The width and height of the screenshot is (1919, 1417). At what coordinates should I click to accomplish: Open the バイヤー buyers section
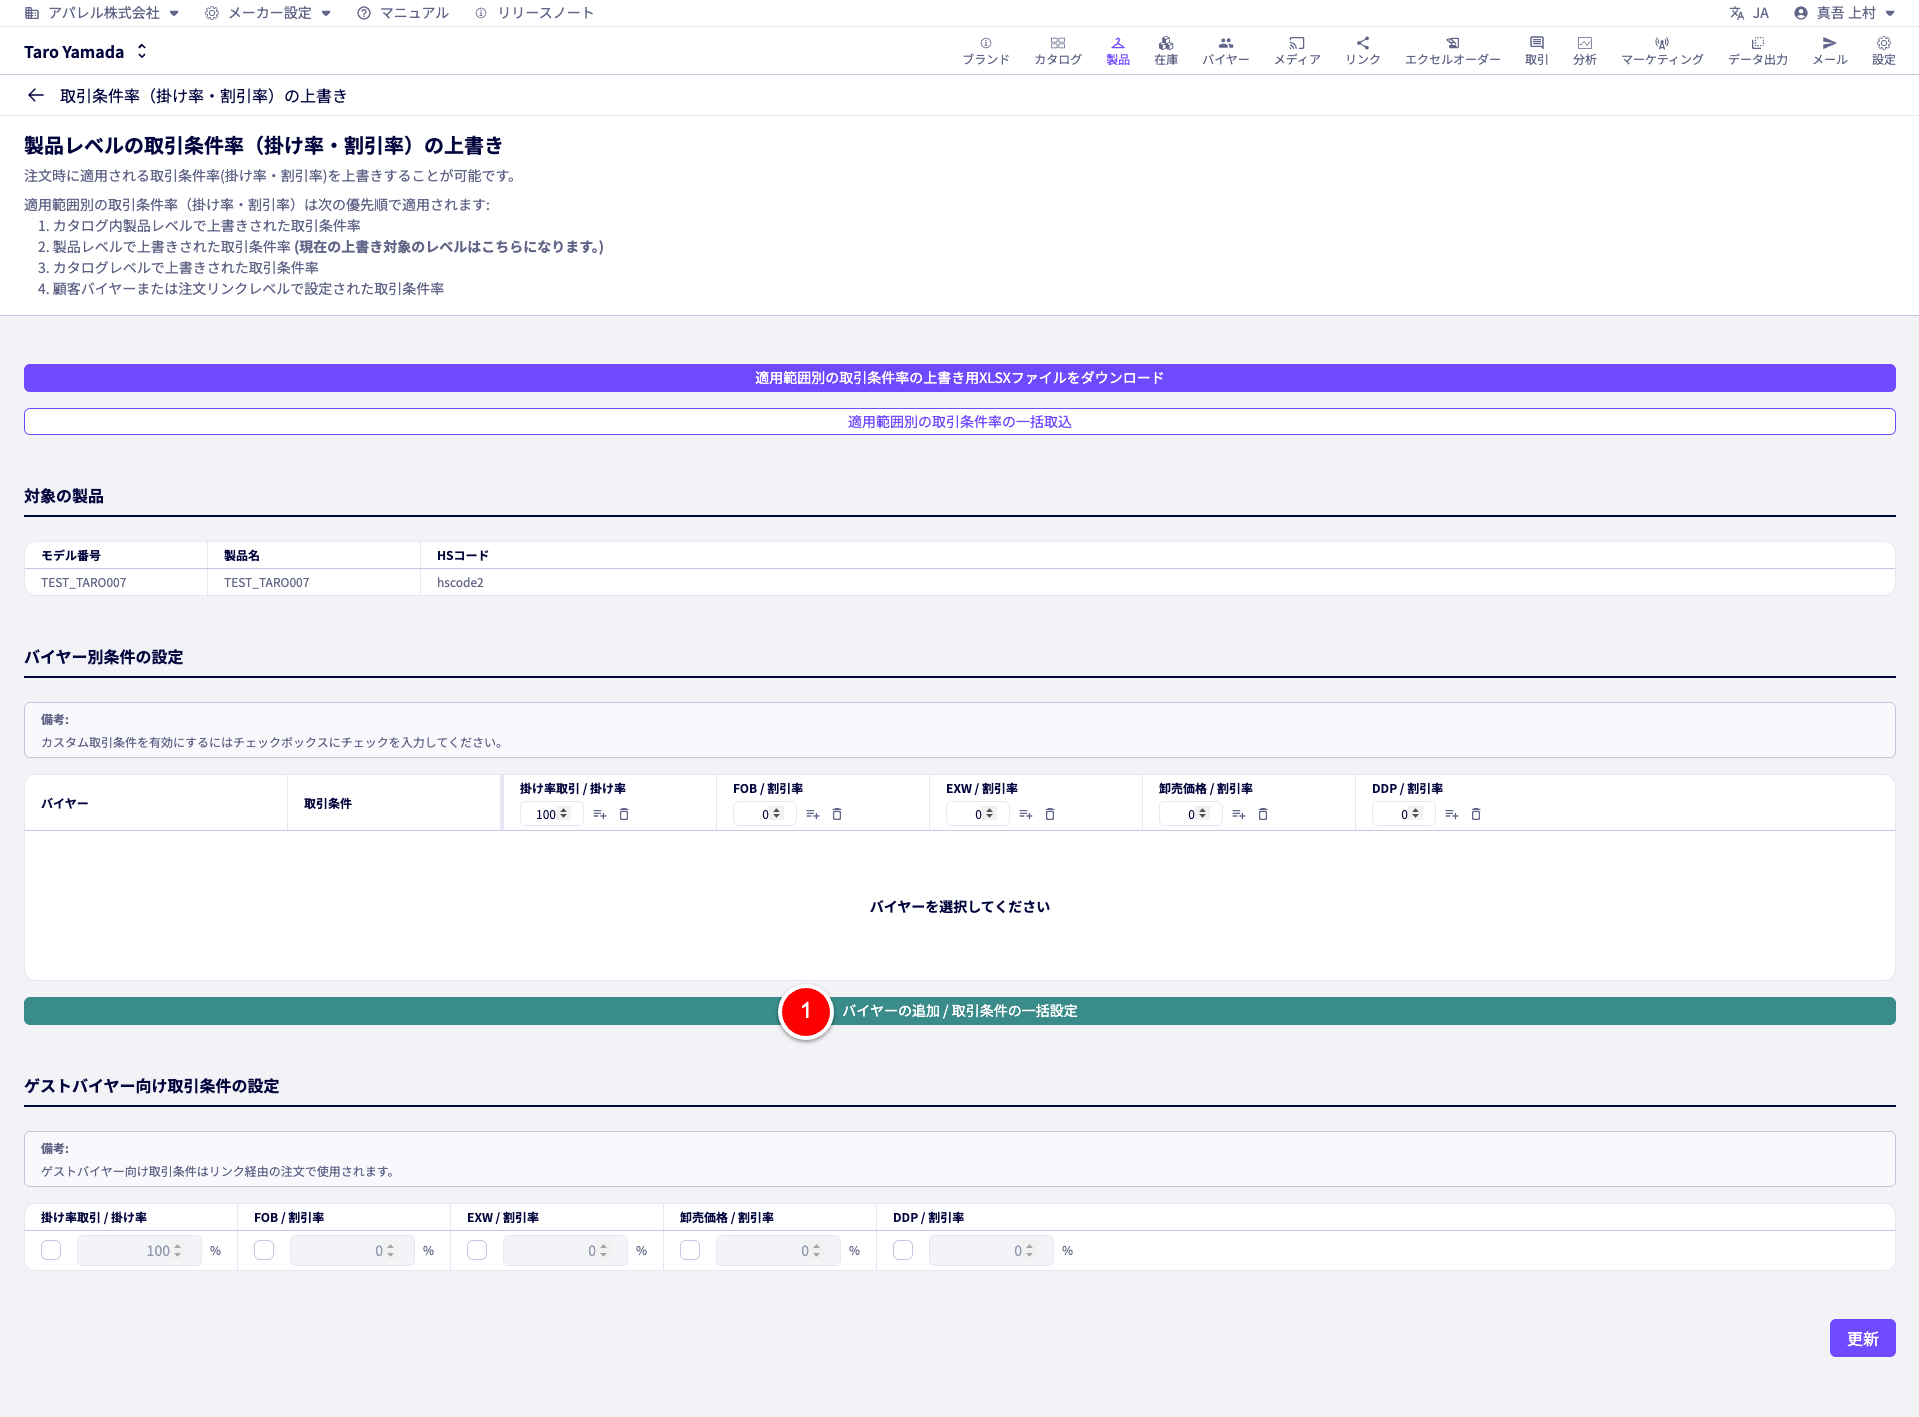tap(1225, 51)
